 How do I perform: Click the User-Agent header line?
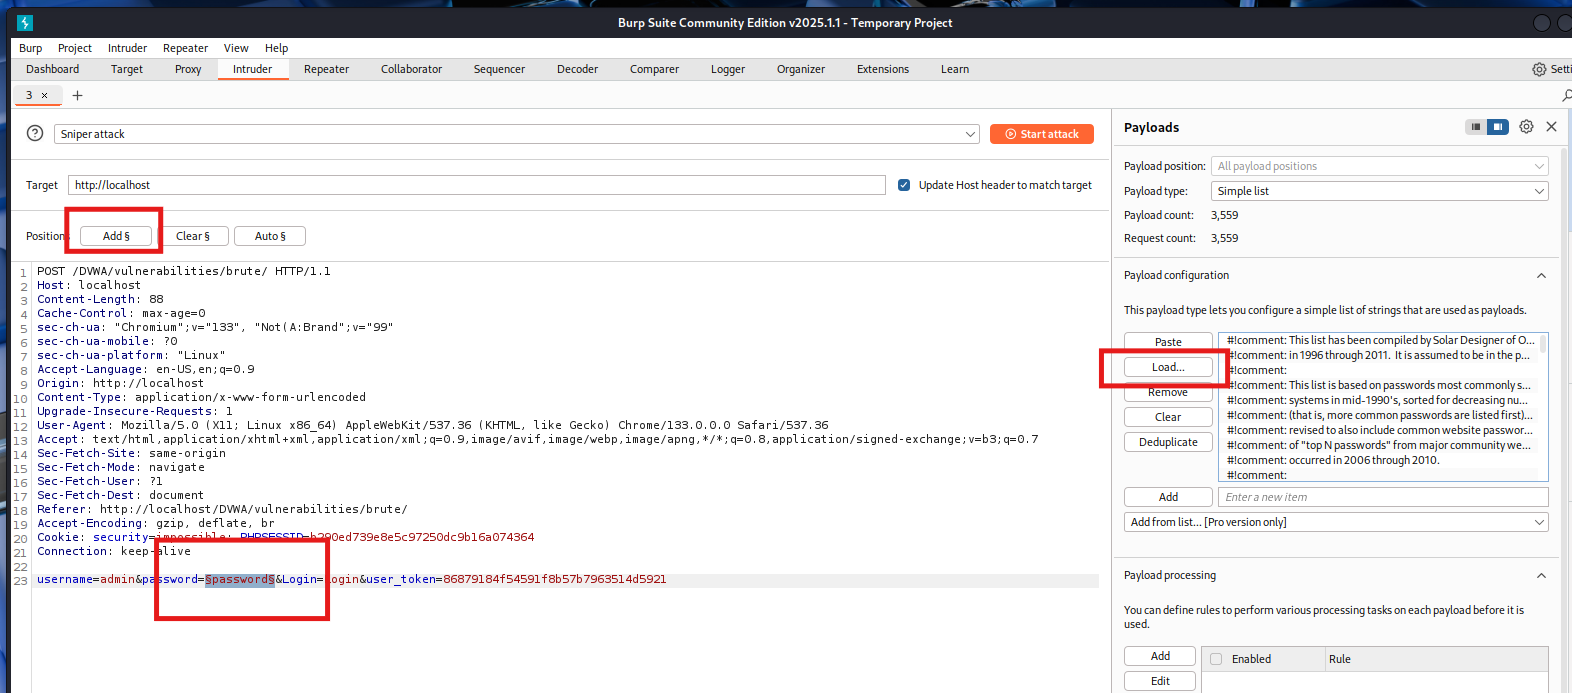[433, 425]
